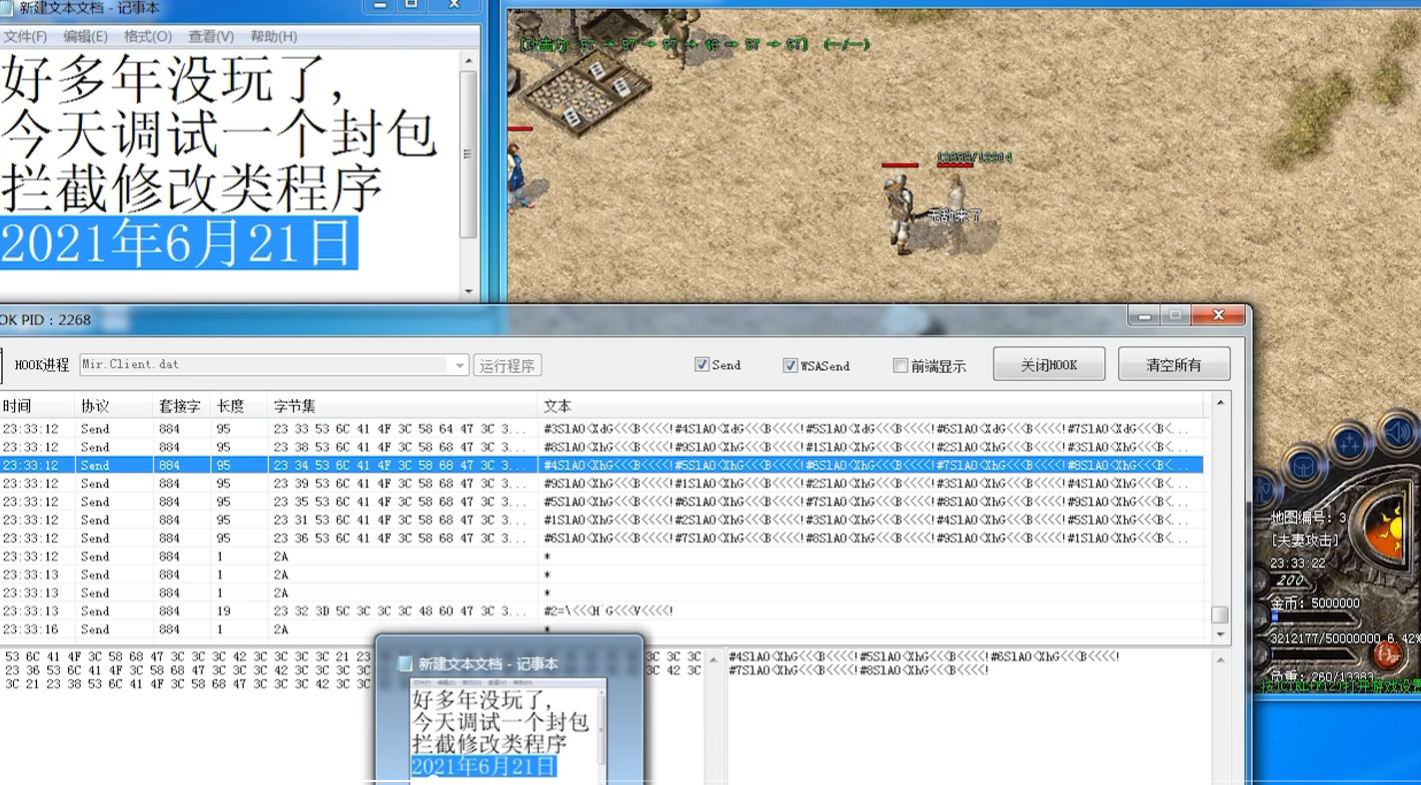
Task: Select the length 19 packet row
Action: click(x=601, y=611)
